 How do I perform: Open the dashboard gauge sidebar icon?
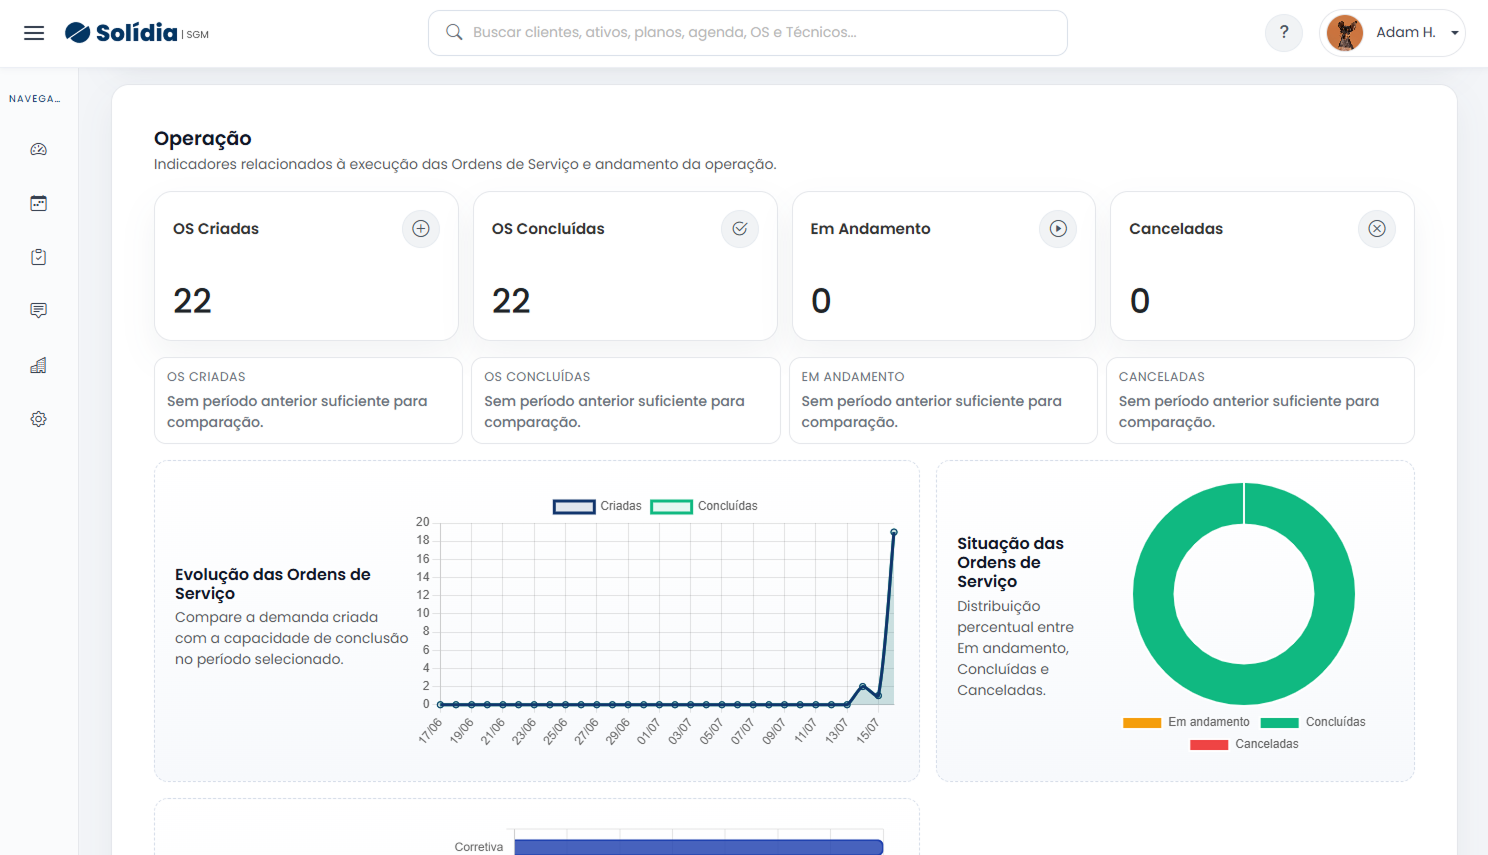(x=39, y=149)
